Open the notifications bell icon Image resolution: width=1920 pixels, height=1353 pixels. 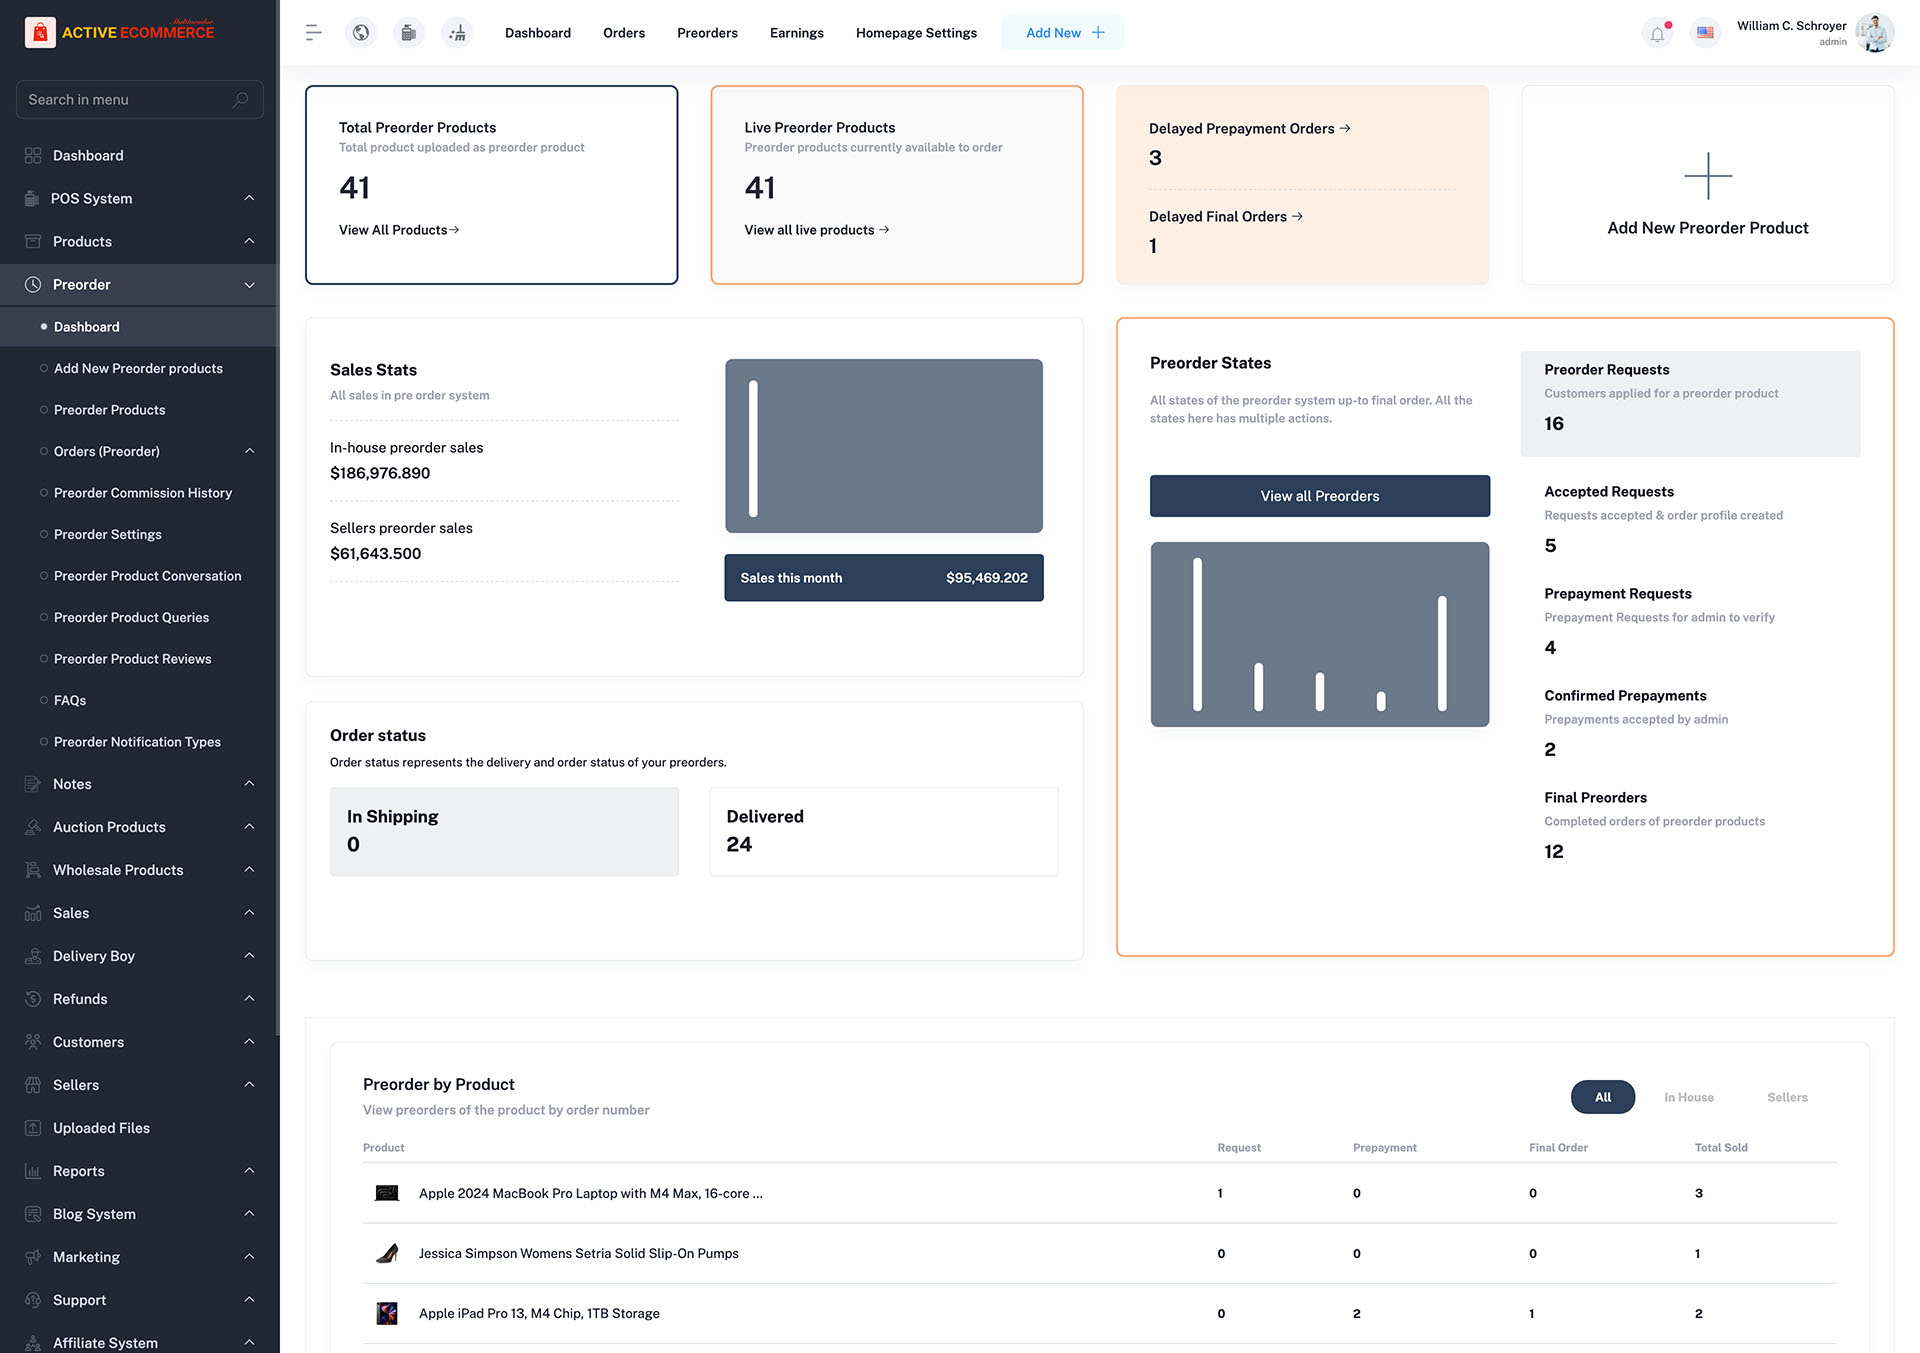1657,33
